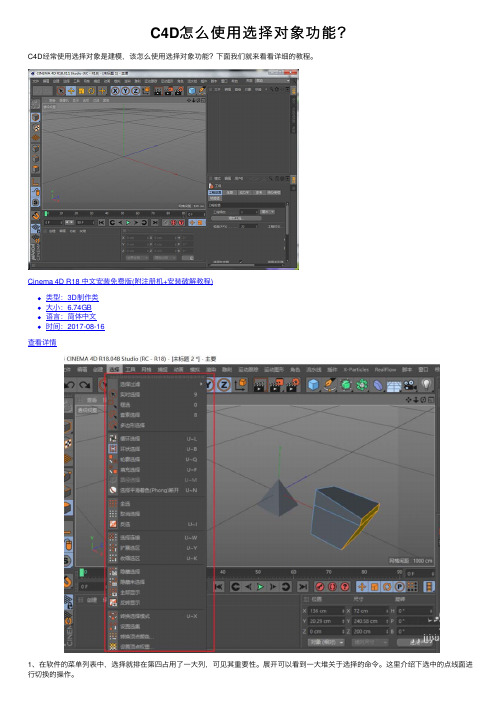Open the 对象(相对) coordinate dropdown
This screenshot has width=504, height=713.
coord(327,642)
